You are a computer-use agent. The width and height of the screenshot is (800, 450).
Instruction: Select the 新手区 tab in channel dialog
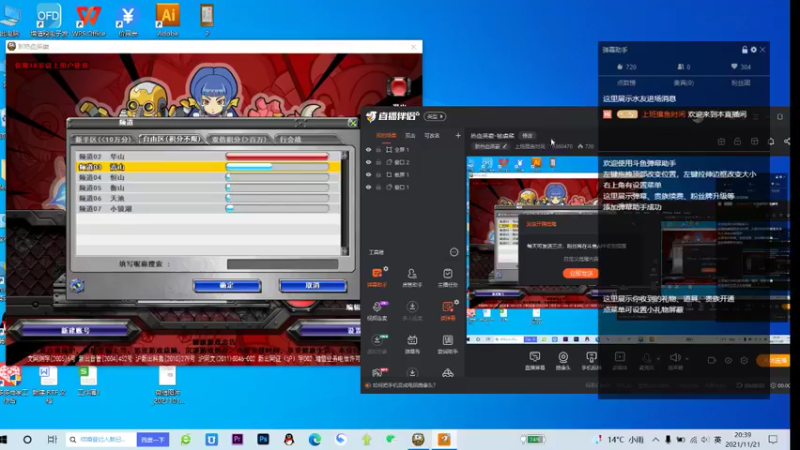coord(104,139)
